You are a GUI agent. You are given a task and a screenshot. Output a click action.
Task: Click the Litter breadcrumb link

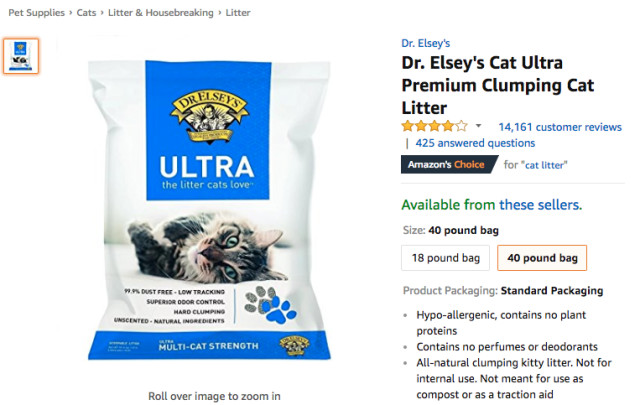pyautogui.click(x=238, y=13)
